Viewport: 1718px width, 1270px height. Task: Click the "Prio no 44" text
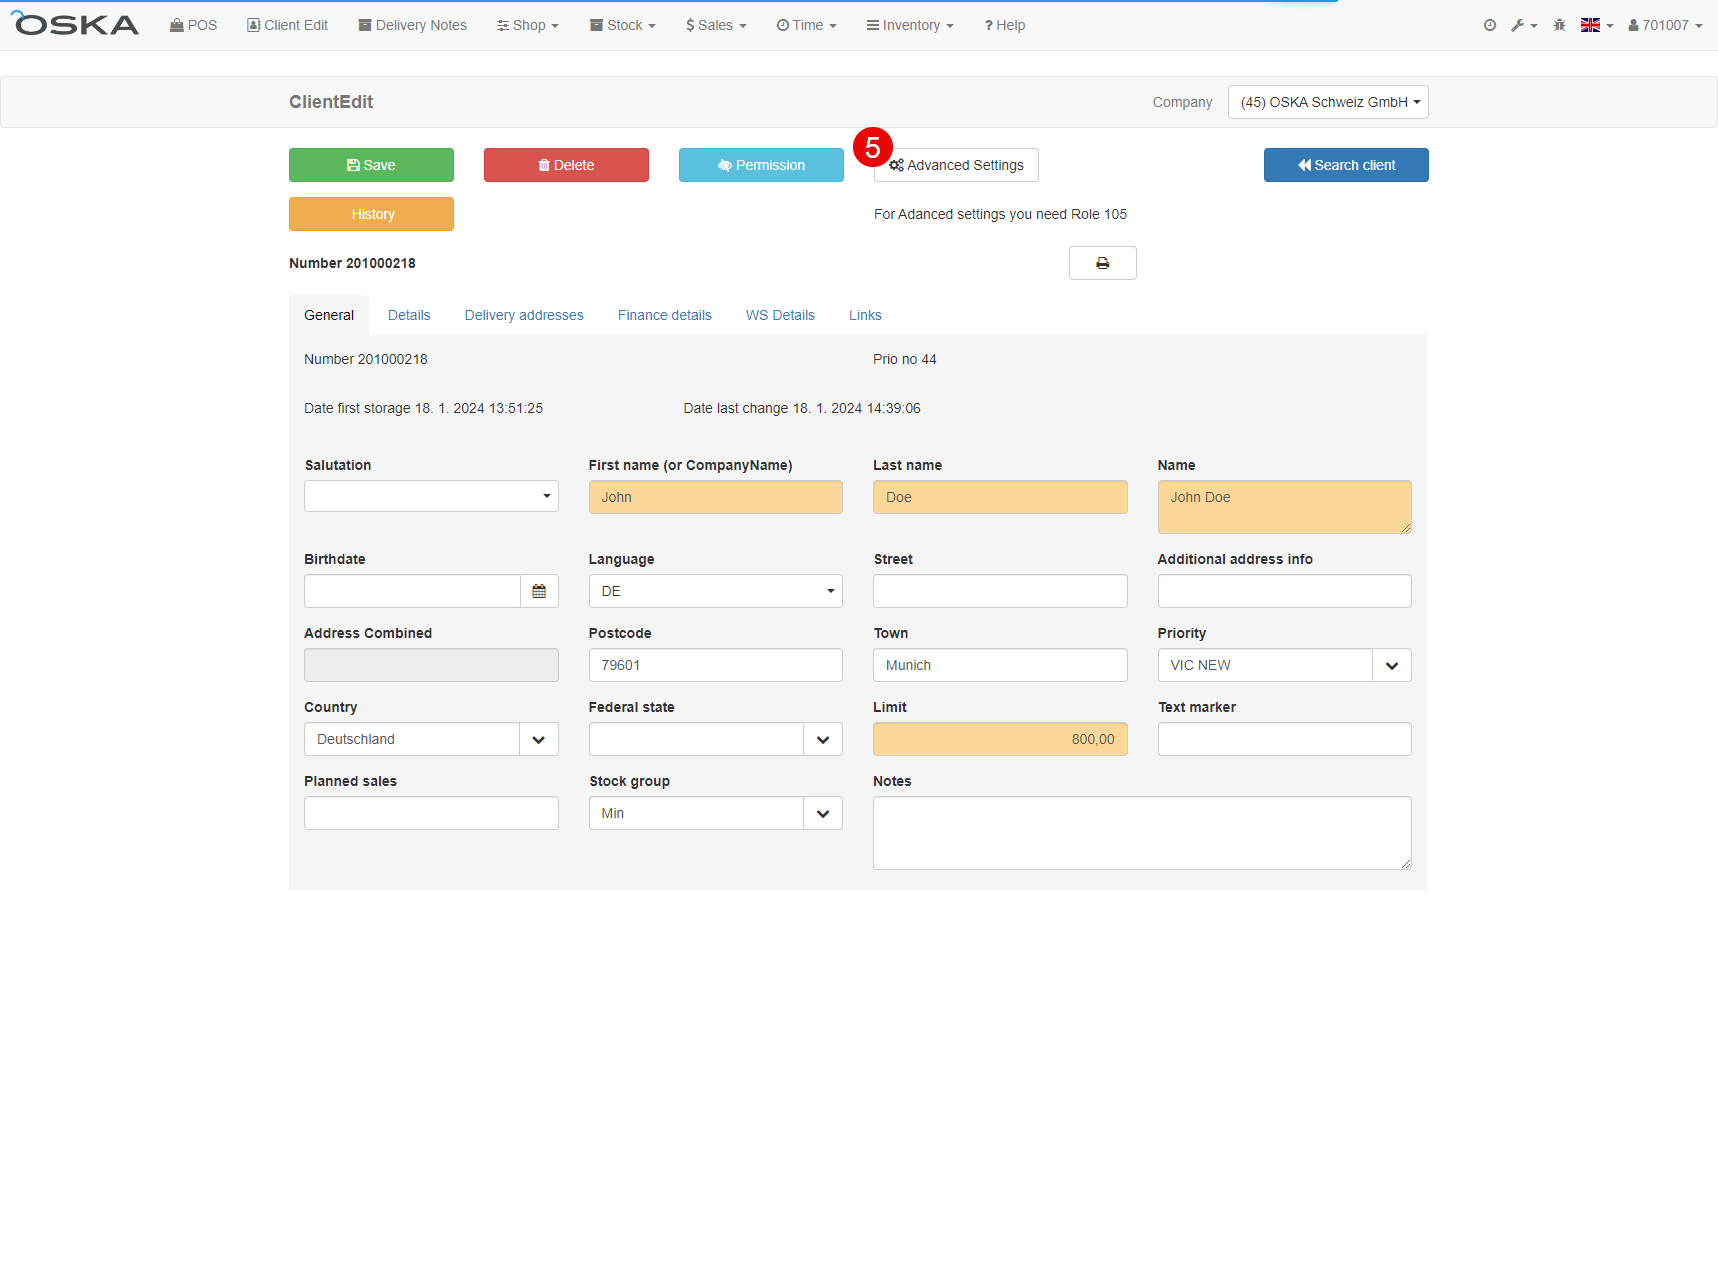coord(905,359)
